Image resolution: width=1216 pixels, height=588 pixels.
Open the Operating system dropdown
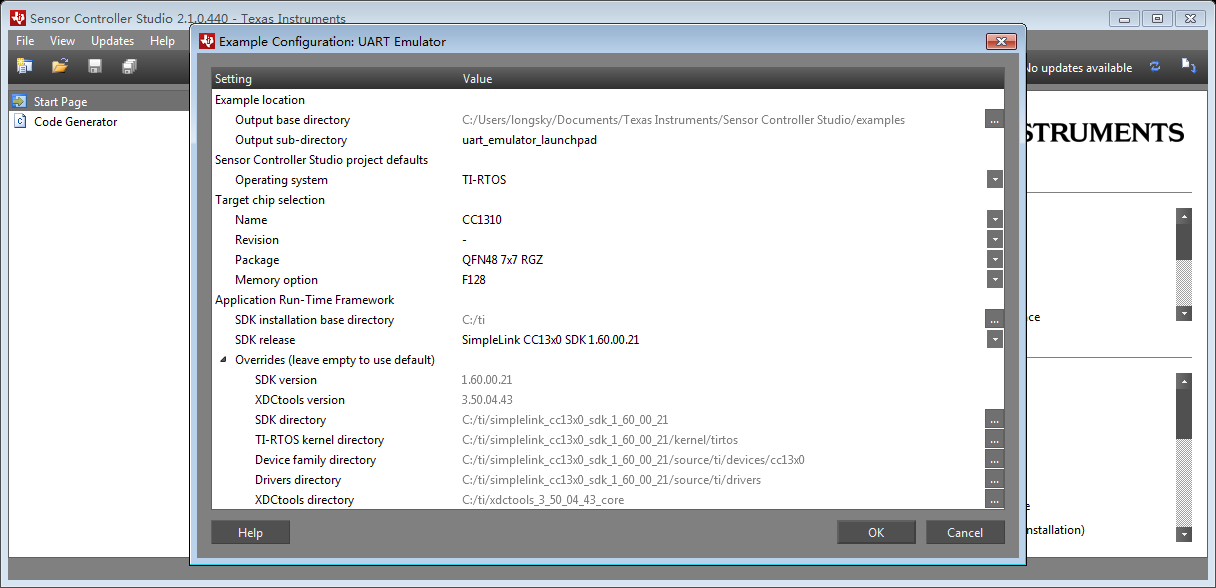tap(994, 179)
